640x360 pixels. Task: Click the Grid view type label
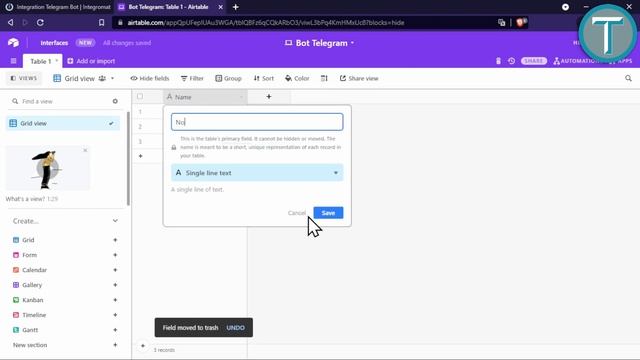[28, 240]
